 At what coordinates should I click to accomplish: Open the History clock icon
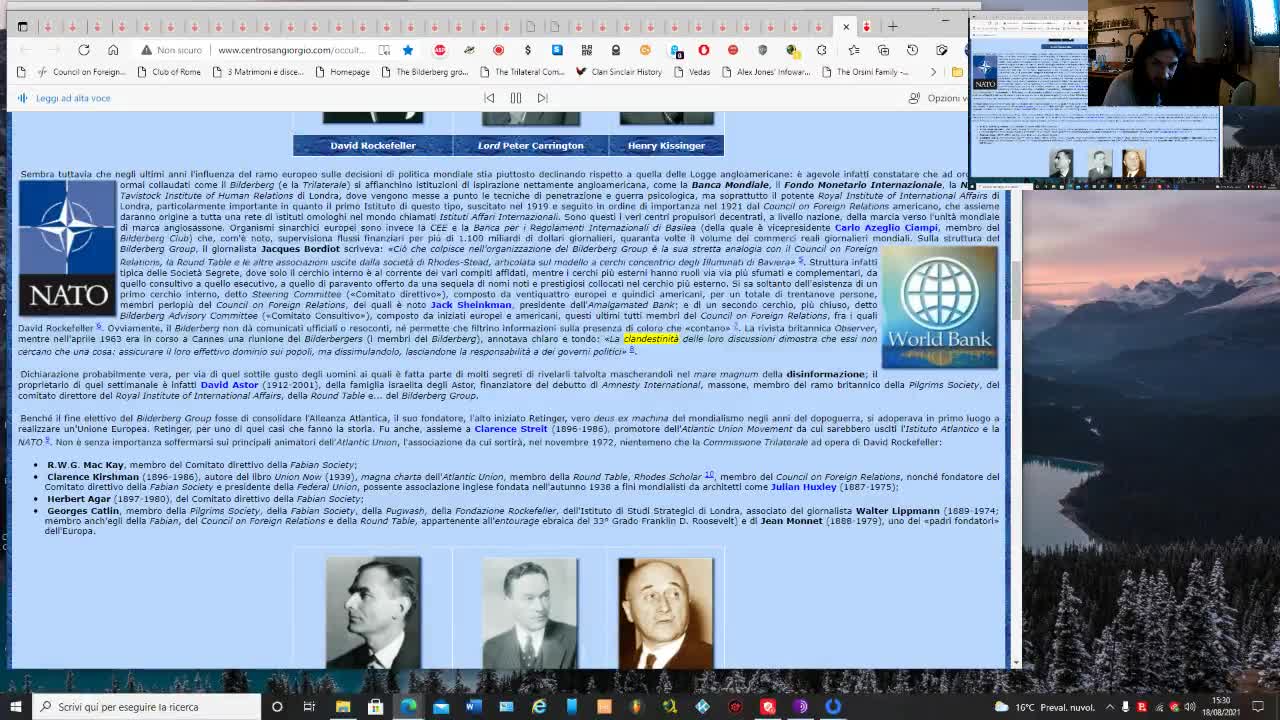pos(912,50)
